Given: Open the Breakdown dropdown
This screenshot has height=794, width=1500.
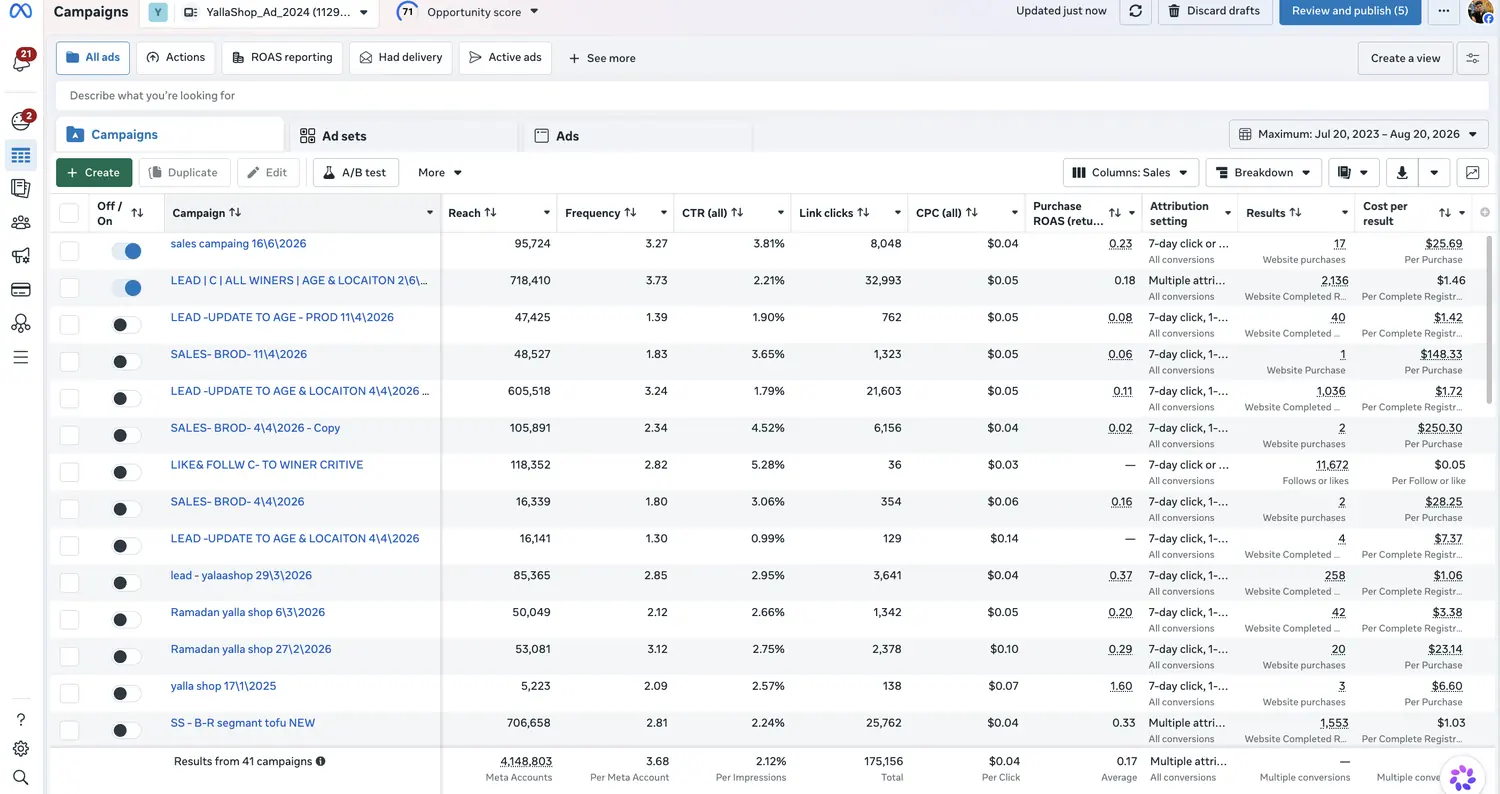Looking at the screenshot, I should (x=1264, y=172).
